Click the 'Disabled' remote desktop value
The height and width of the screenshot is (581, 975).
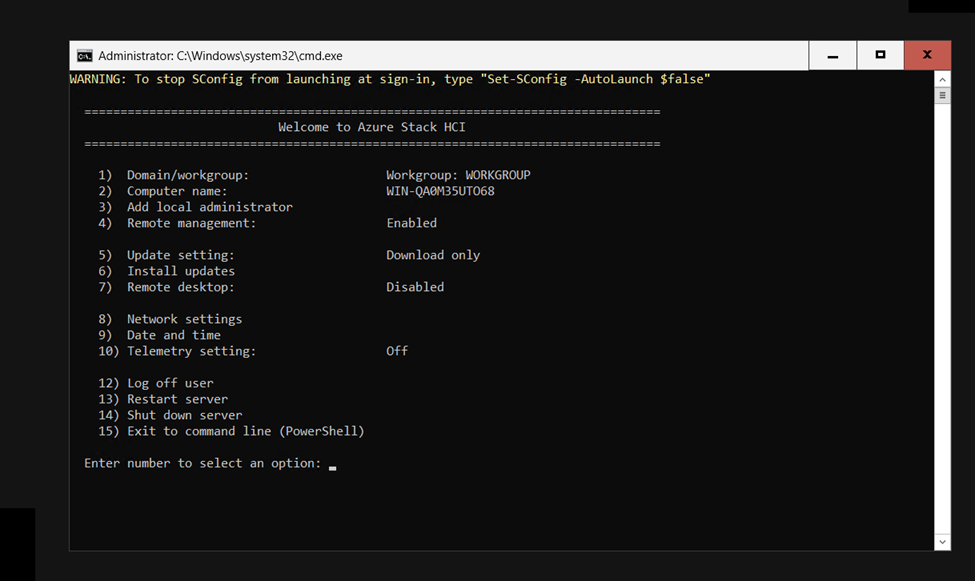tap(415, 287)
